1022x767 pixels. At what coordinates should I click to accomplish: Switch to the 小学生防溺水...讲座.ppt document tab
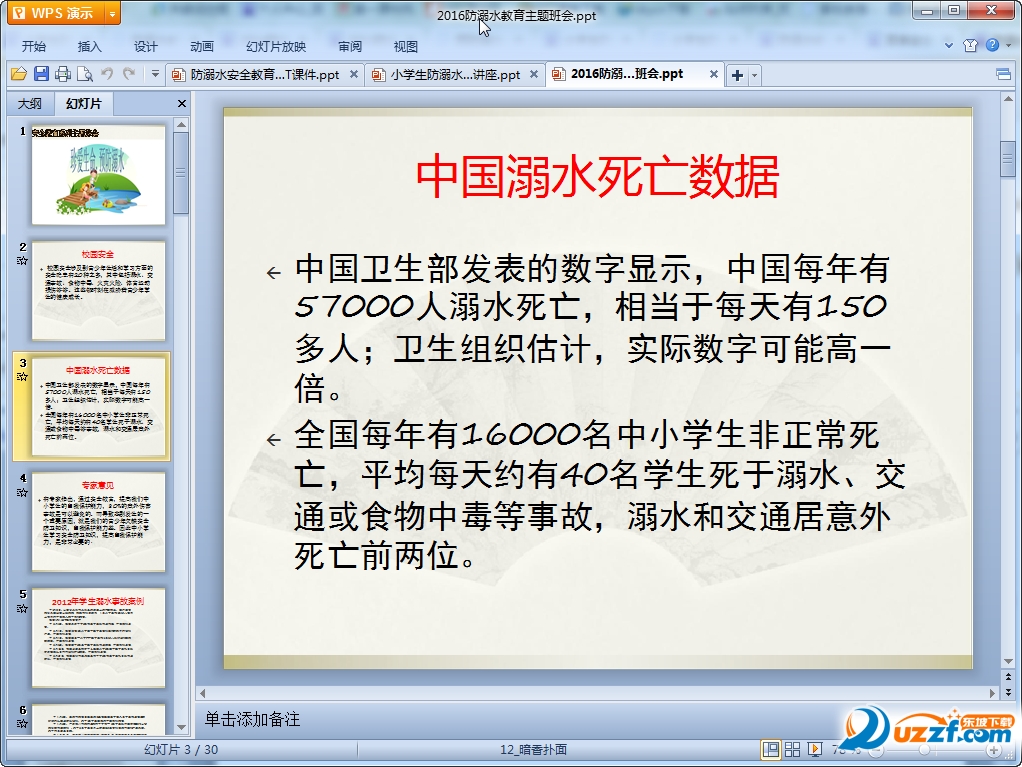(455, 75)
